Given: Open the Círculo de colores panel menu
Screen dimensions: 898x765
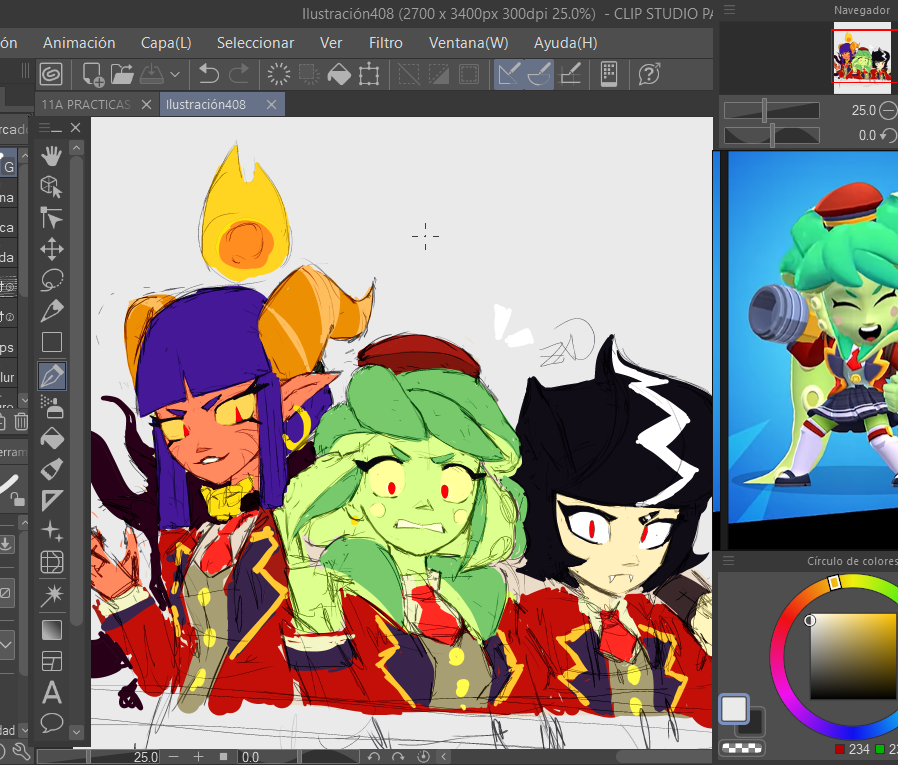Looking at the screenshot, I should click(x=728, y=561).
